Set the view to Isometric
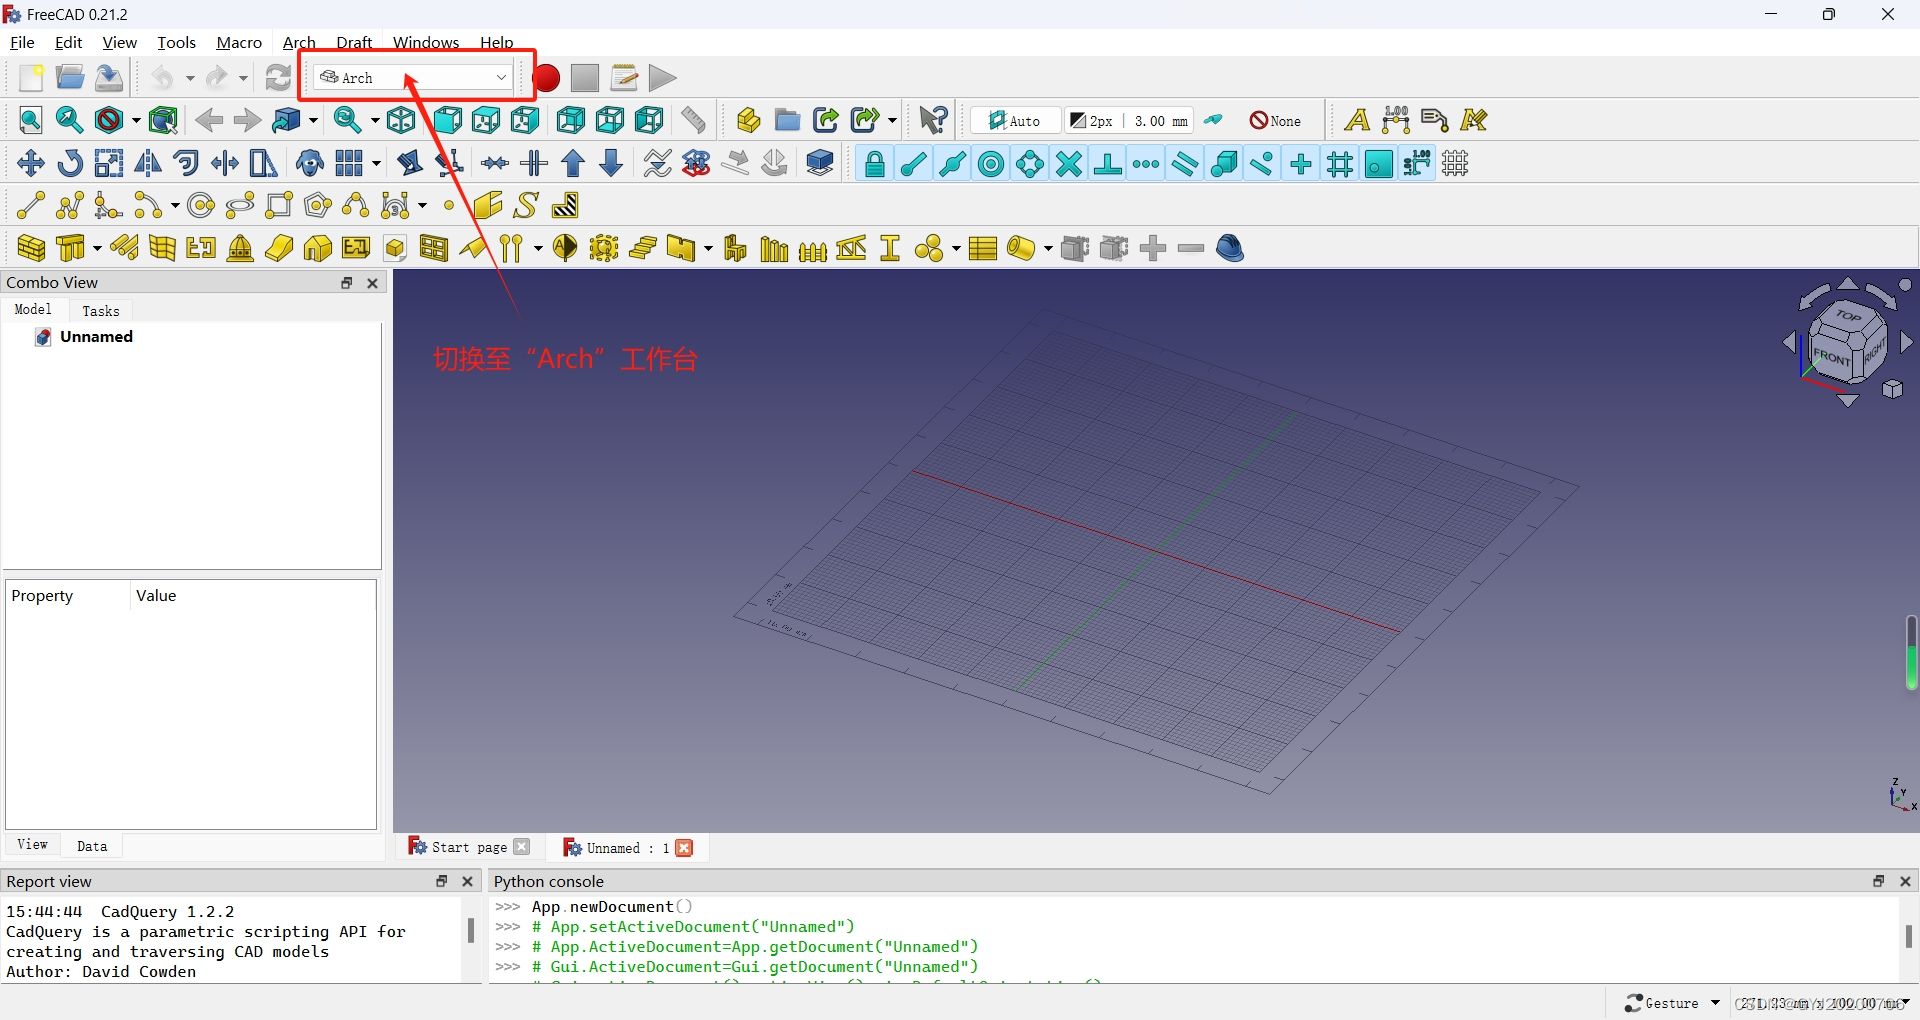 [401, 120]
